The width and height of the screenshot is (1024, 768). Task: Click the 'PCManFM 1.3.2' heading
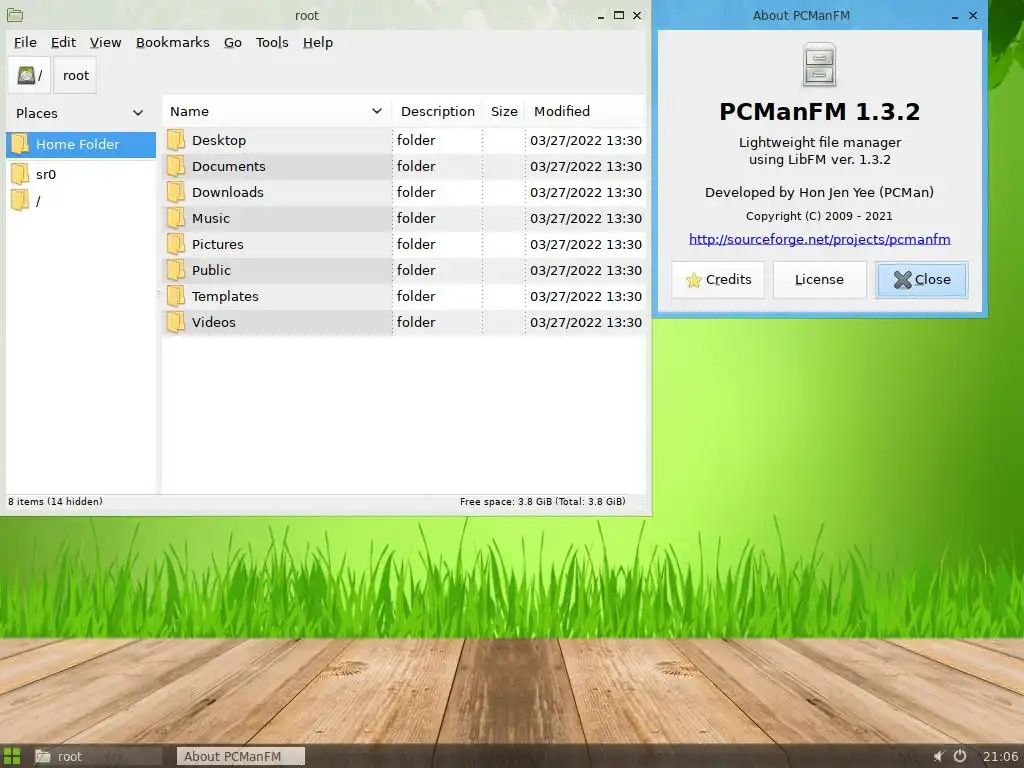(x=820, y=112)
